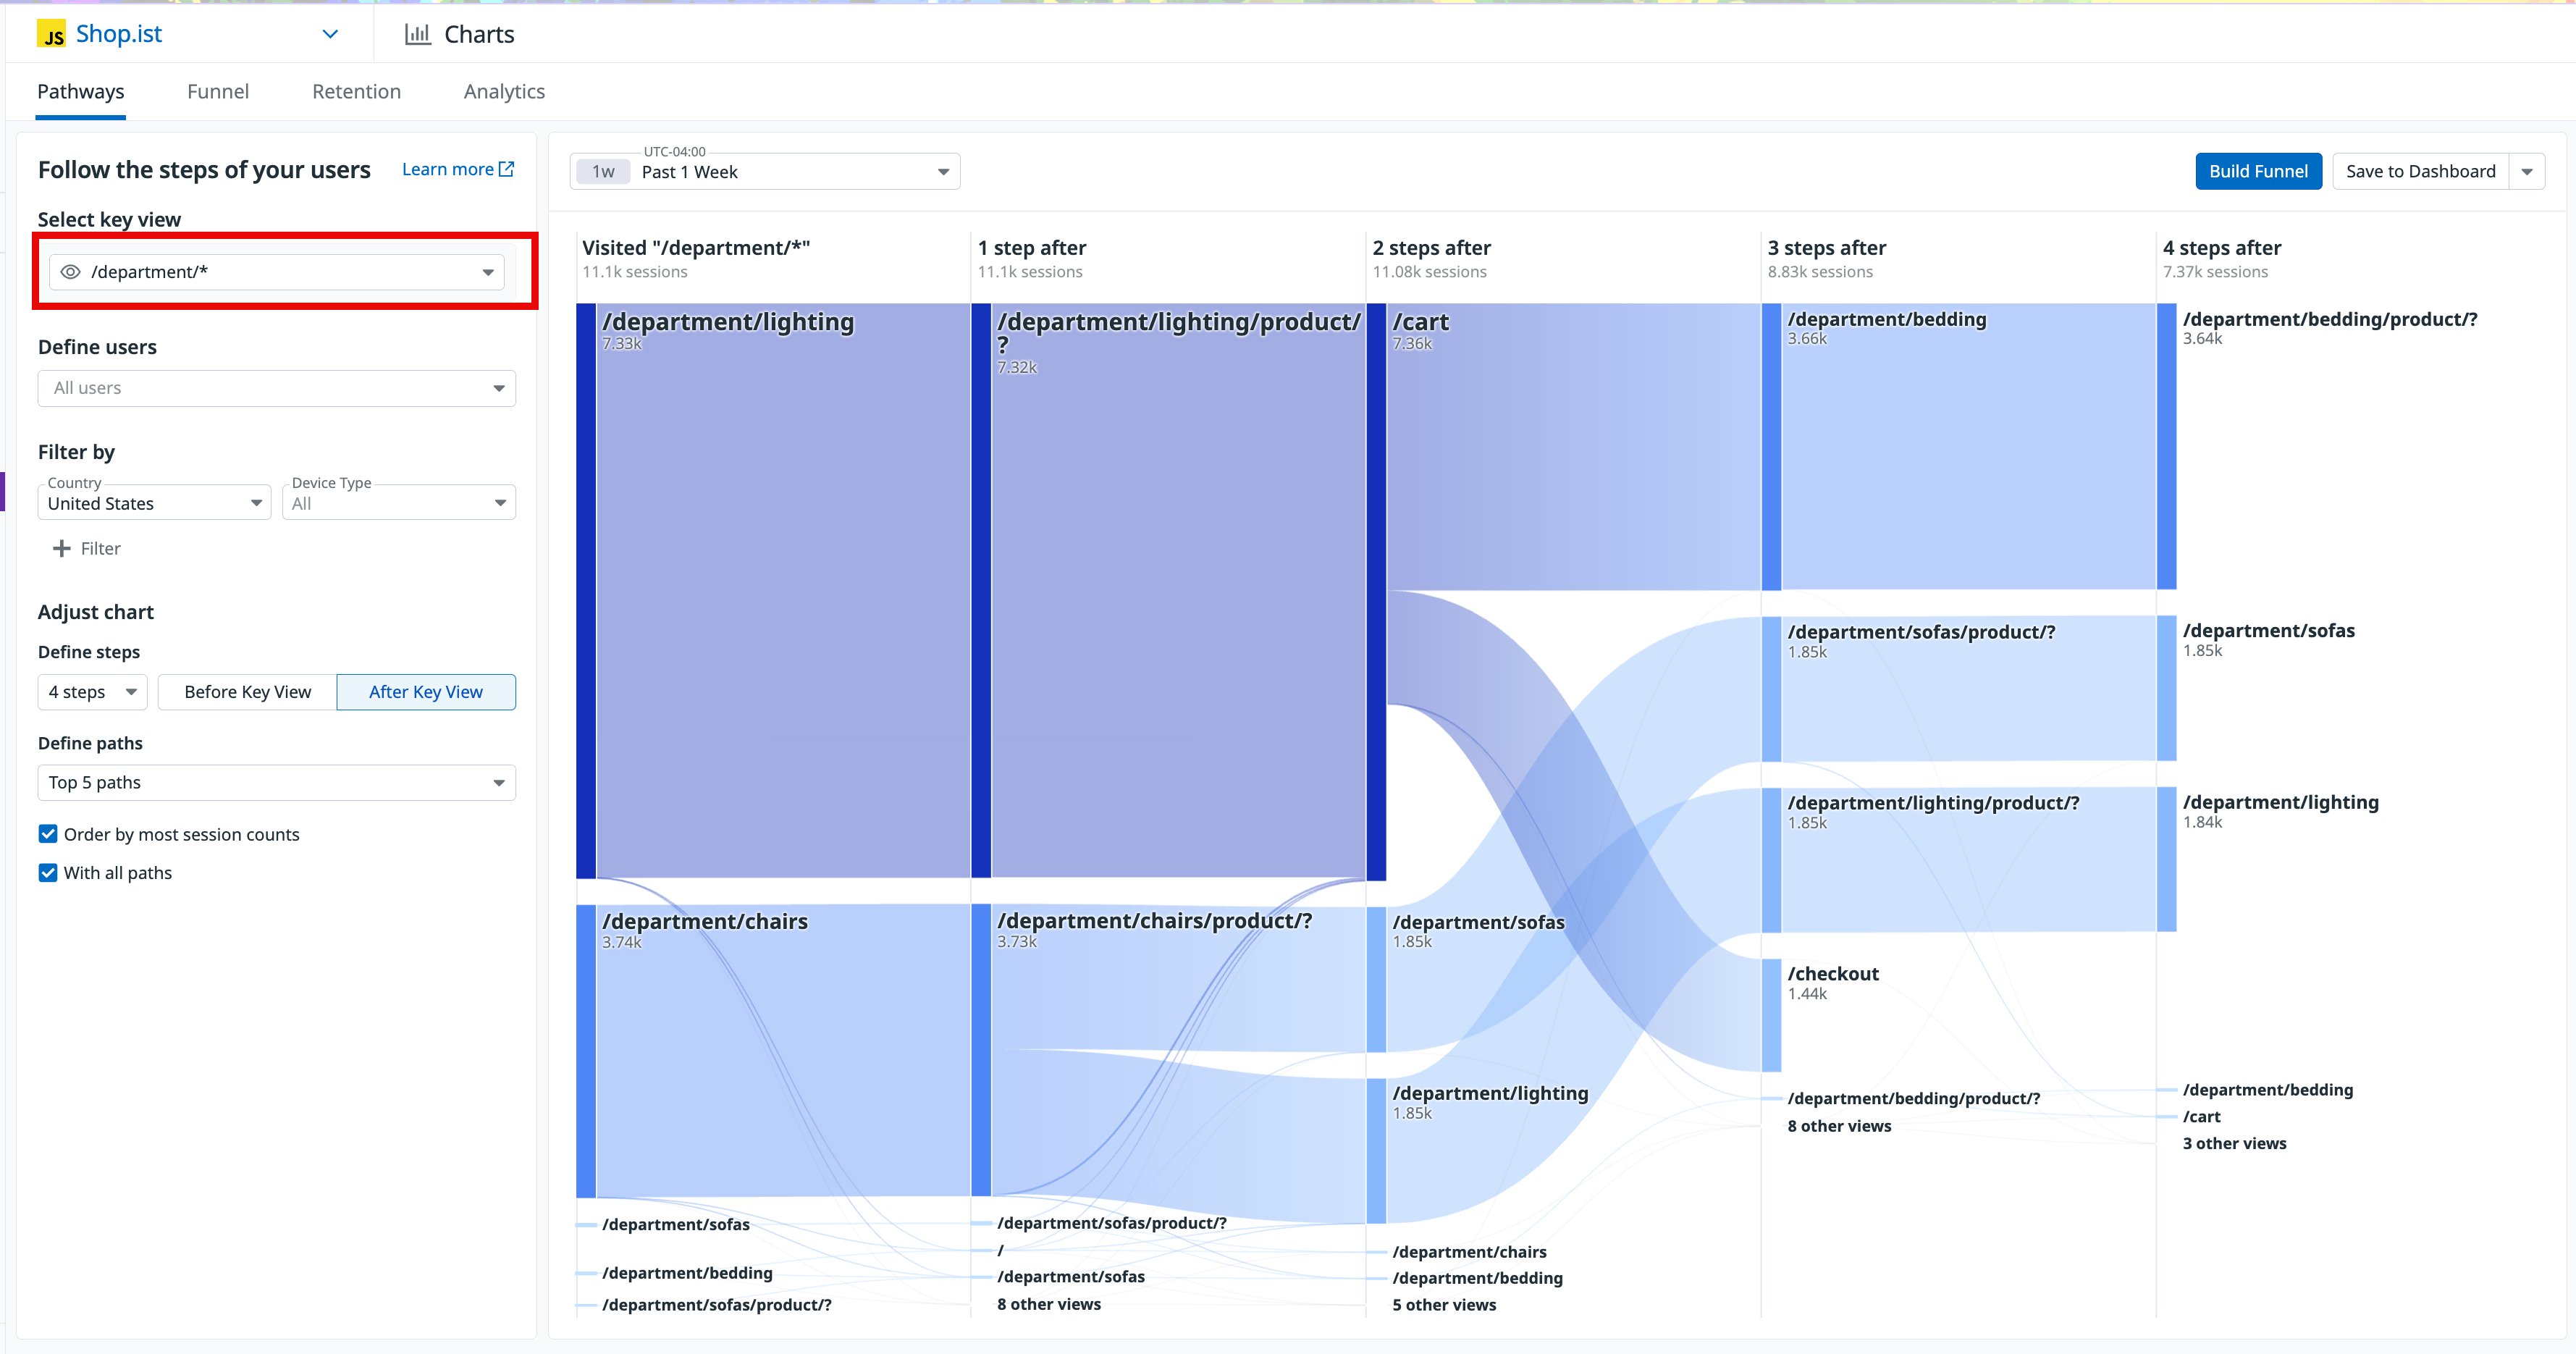Image resolution: width=2576 pixels, height=1354 pixels.
Task: Click the eye icon in key view
Action: click(70, 272)
